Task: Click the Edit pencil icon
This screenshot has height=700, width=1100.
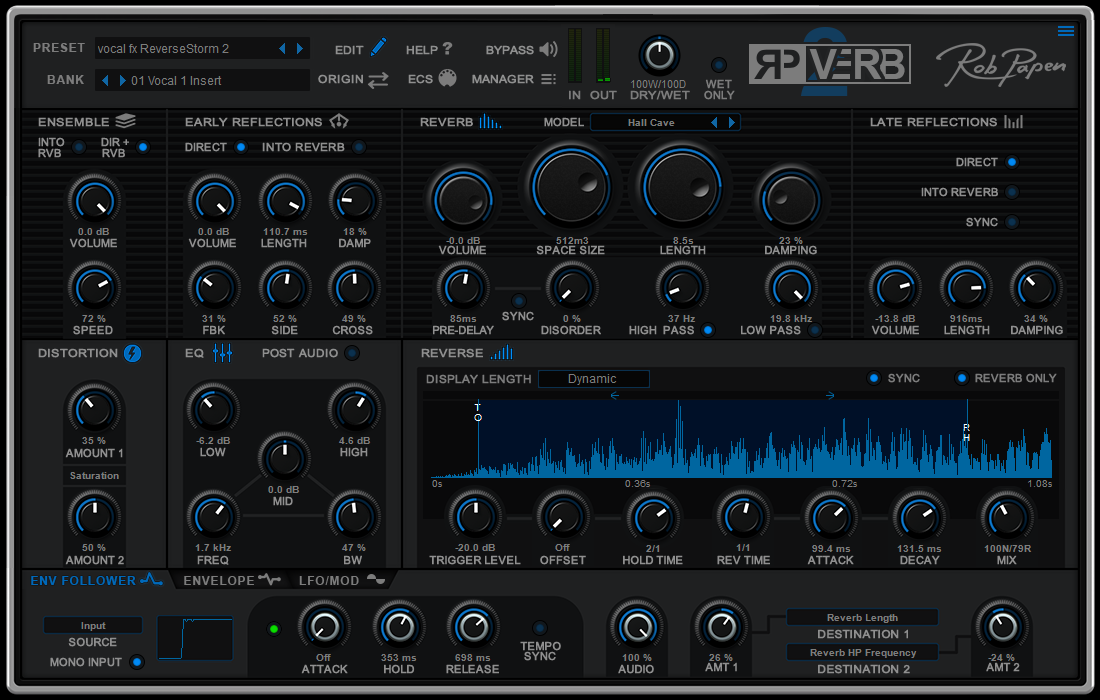Action: 378,48
